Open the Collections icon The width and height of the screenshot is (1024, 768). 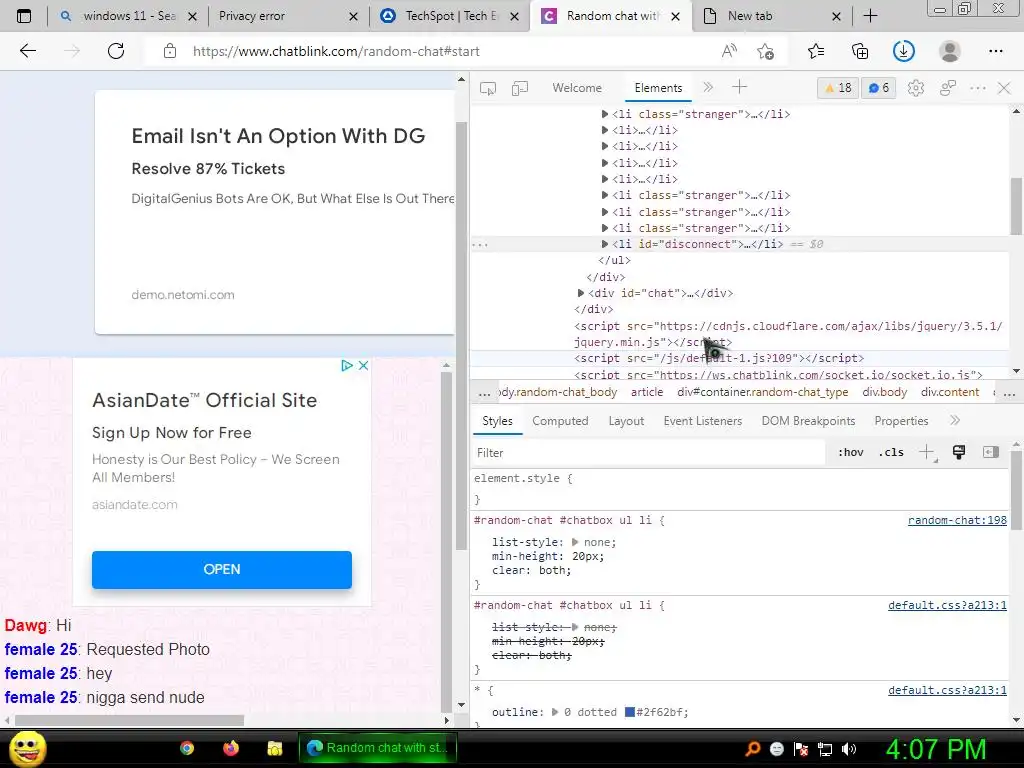click(860, 51)
